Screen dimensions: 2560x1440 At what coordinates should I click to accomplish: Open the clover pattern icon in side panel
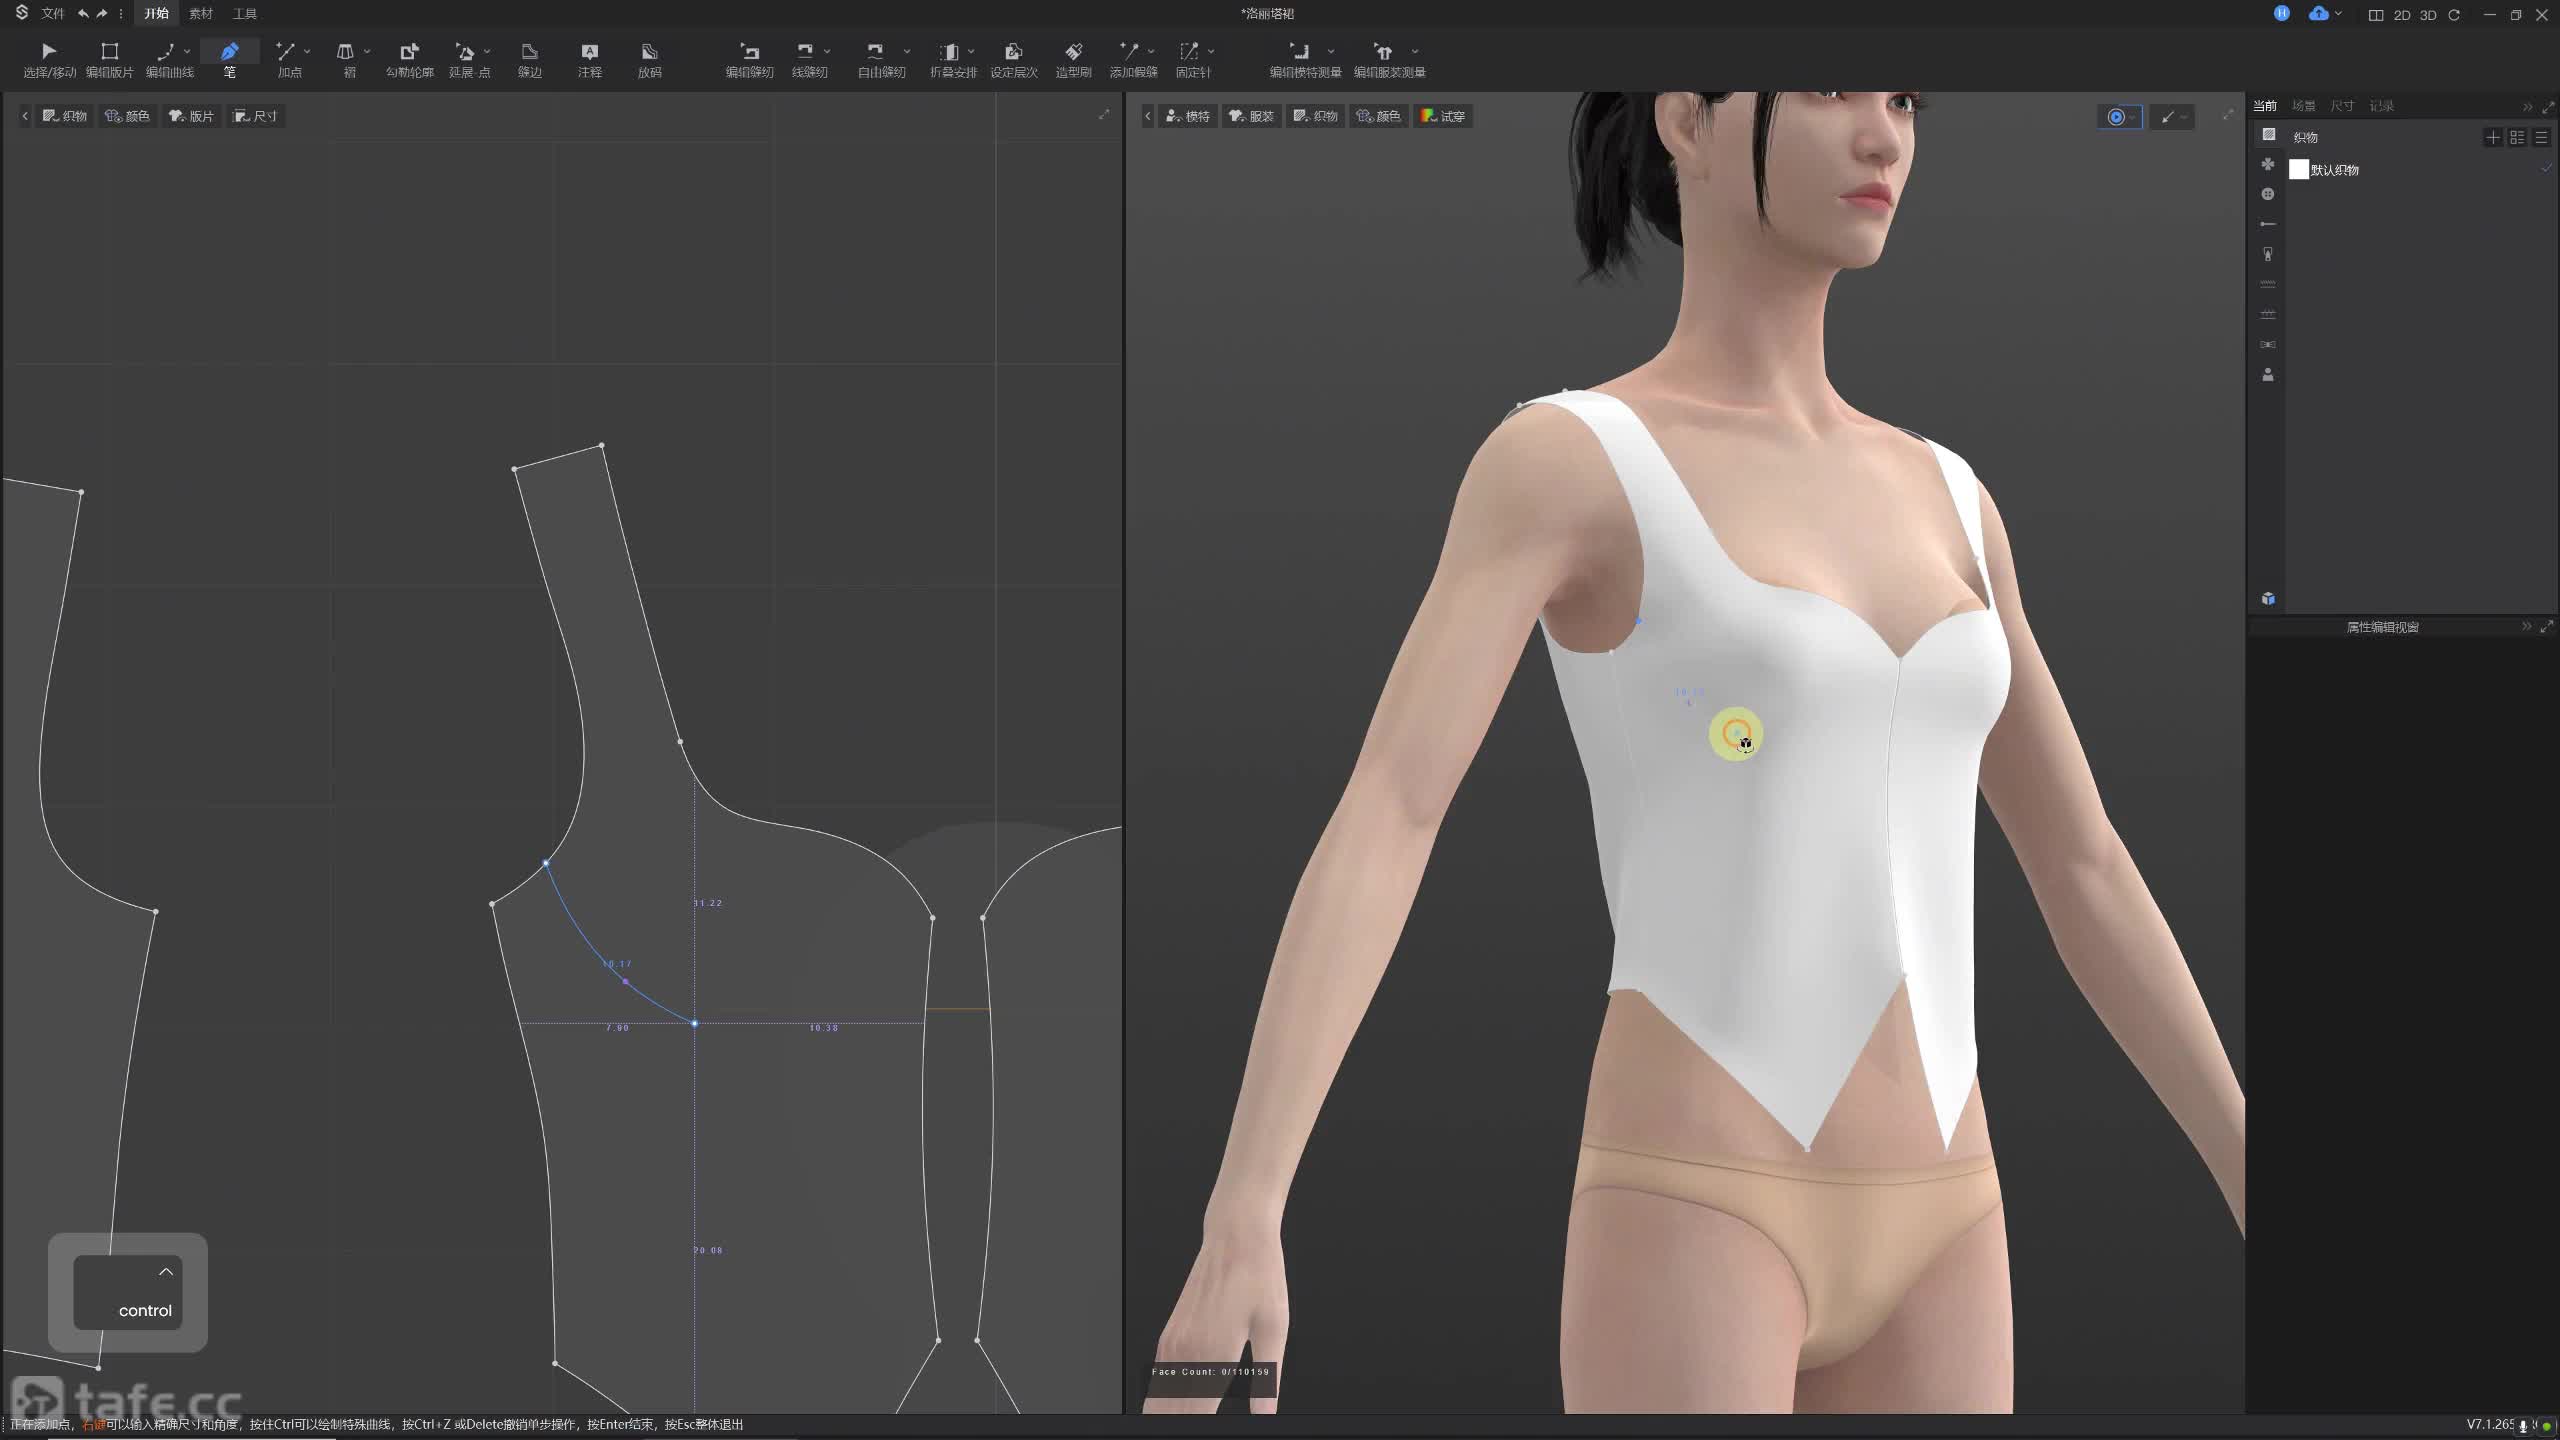2268,164
